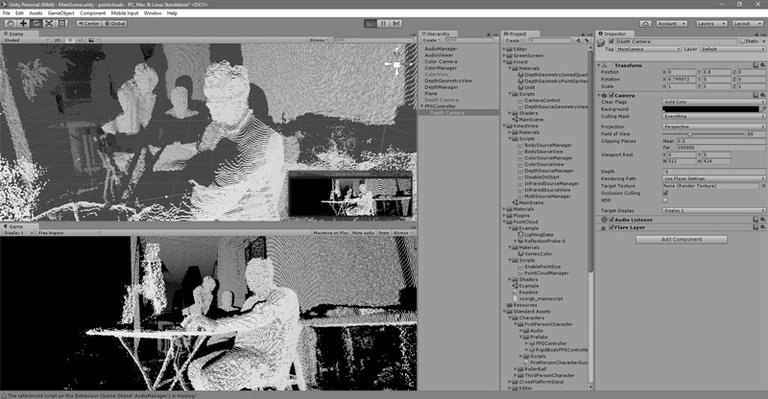
Task: Select the Hand tool in toolbar
Action: (x=10, y=23)
